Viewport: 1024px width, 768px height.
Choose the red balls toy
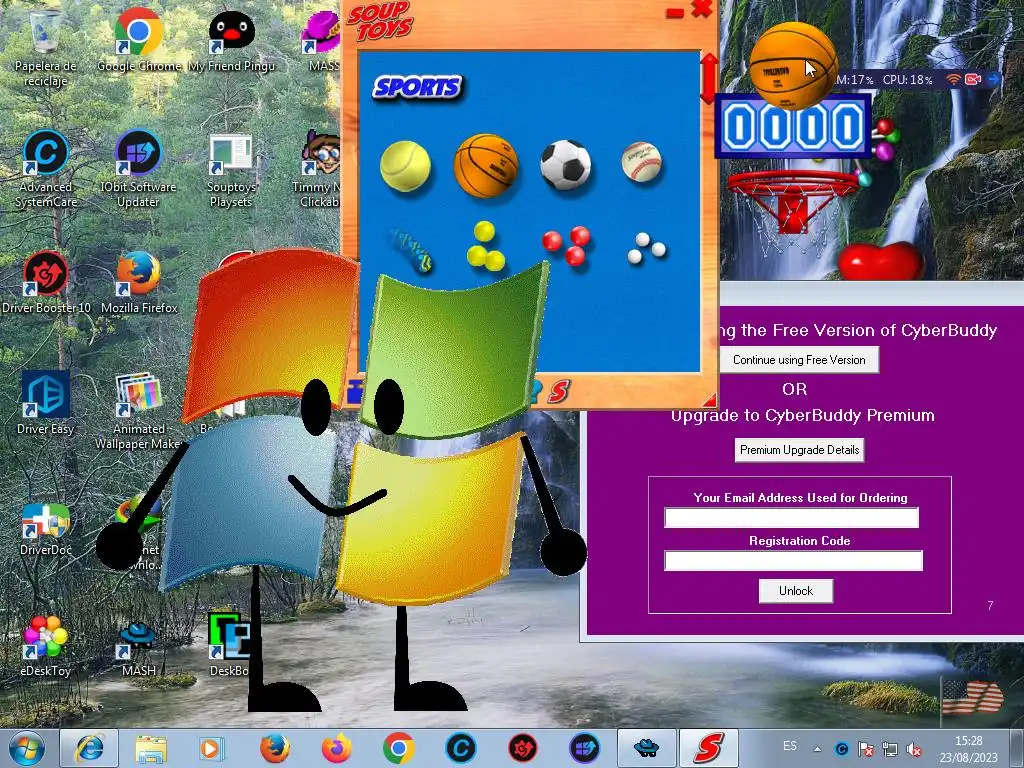[x=567, y=246]
